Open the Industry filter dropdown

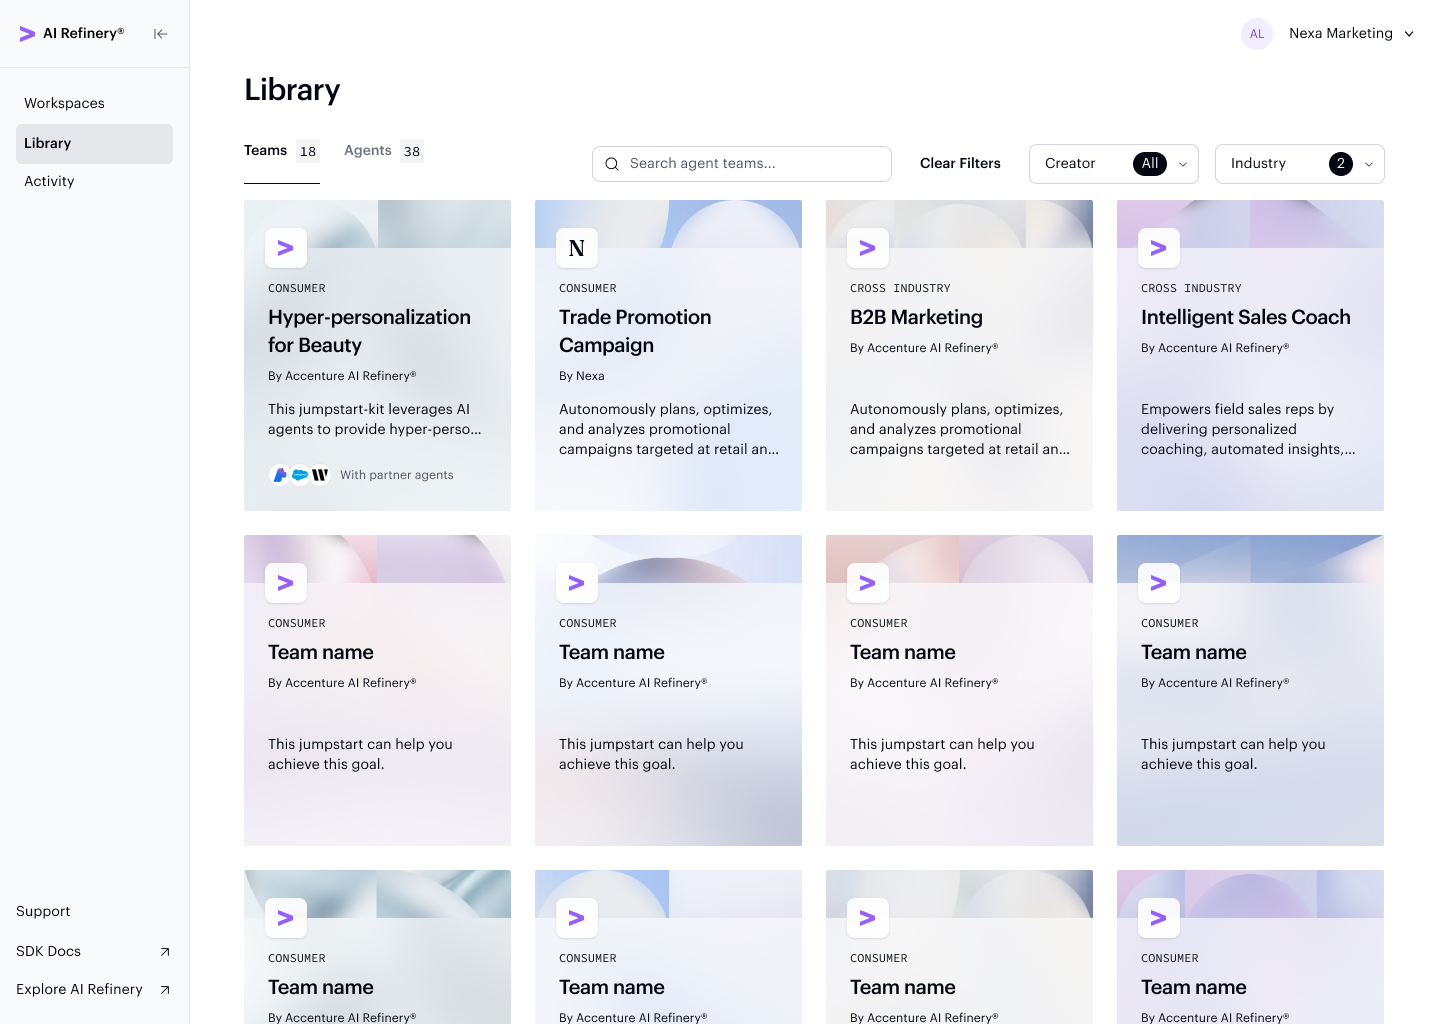pyautogui.click(x=1300, y=164)
